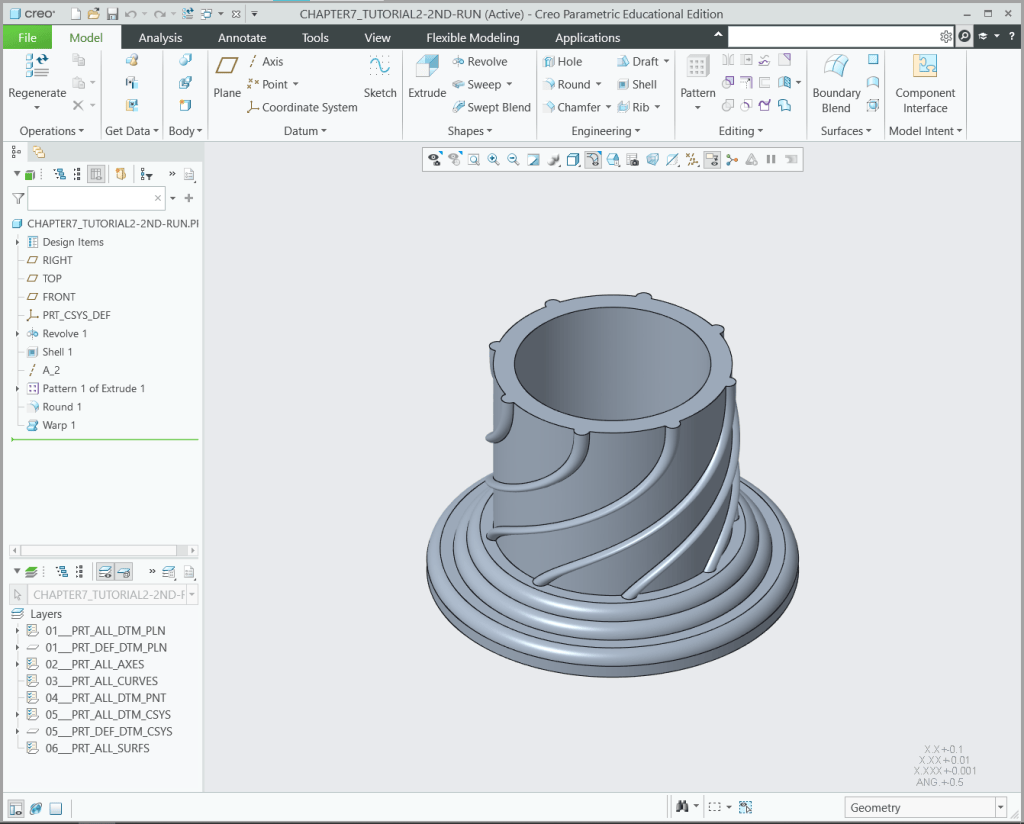Image resolution: width=1024 pixels, height=824 pixels.
Task: Click the Draft button
Action: 637,61
